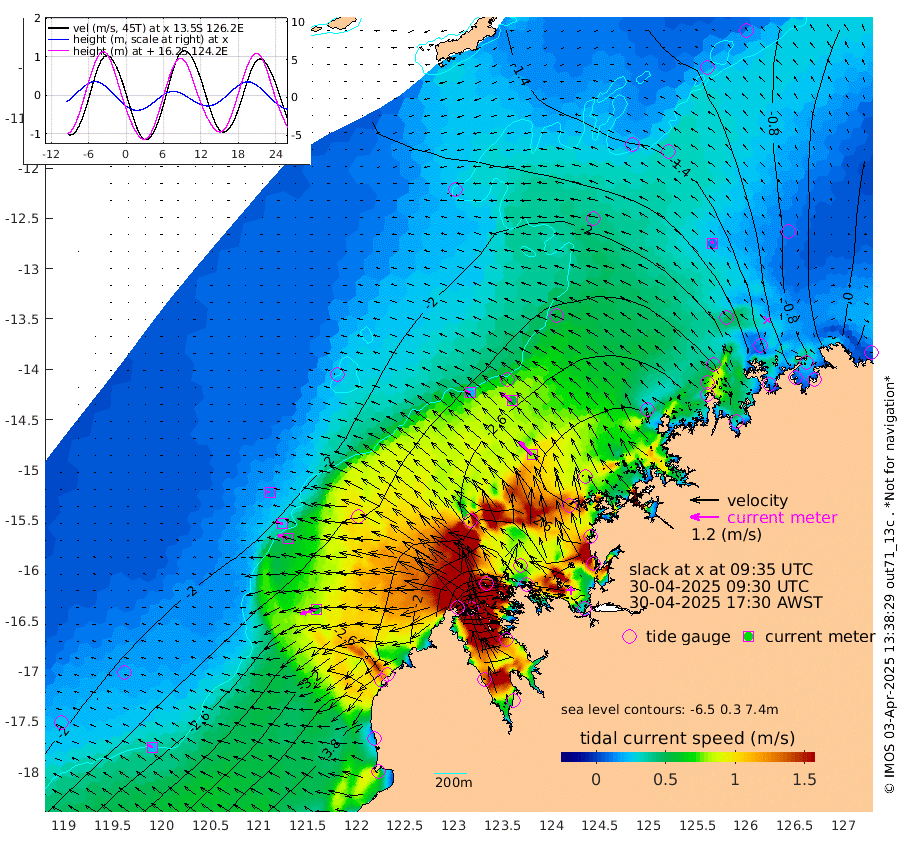Click the '30-04-2025 09:30 UTC' timestamp
This screenshot has width=900, height=846.
(x=719, y=587)
